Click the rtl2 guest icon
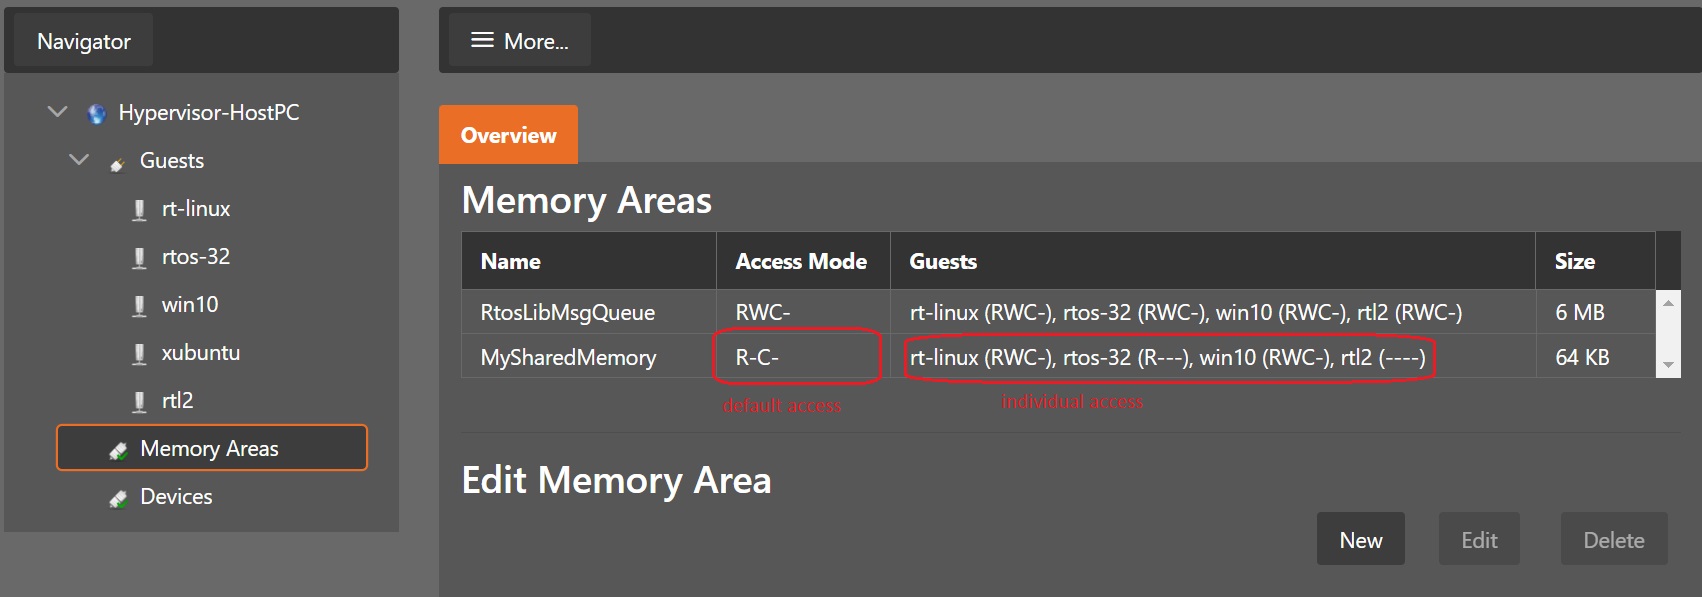 point(141,400)
